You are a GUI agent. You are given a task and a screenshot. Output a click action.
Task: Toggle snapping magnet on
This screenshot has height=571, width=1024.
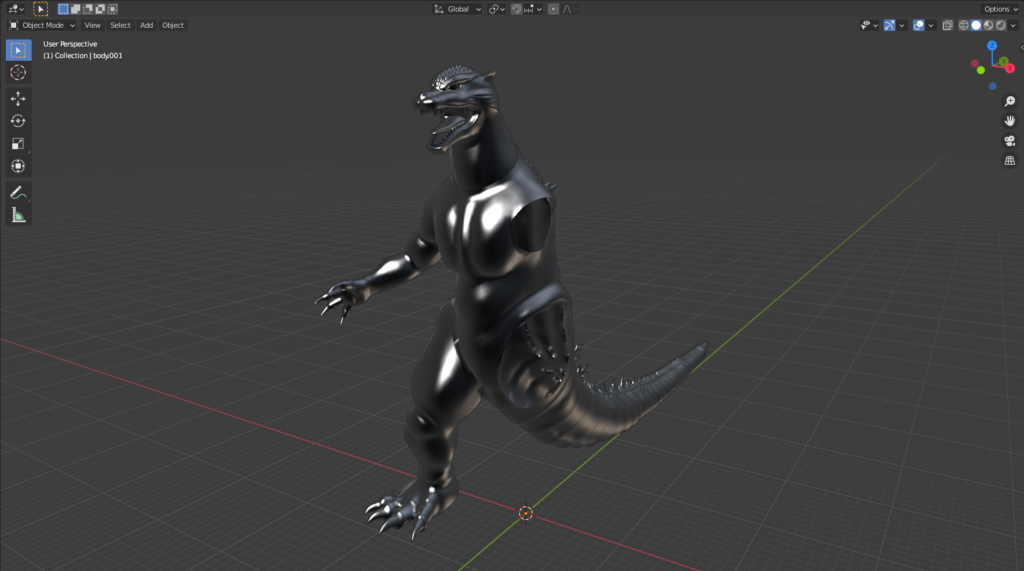514,9
